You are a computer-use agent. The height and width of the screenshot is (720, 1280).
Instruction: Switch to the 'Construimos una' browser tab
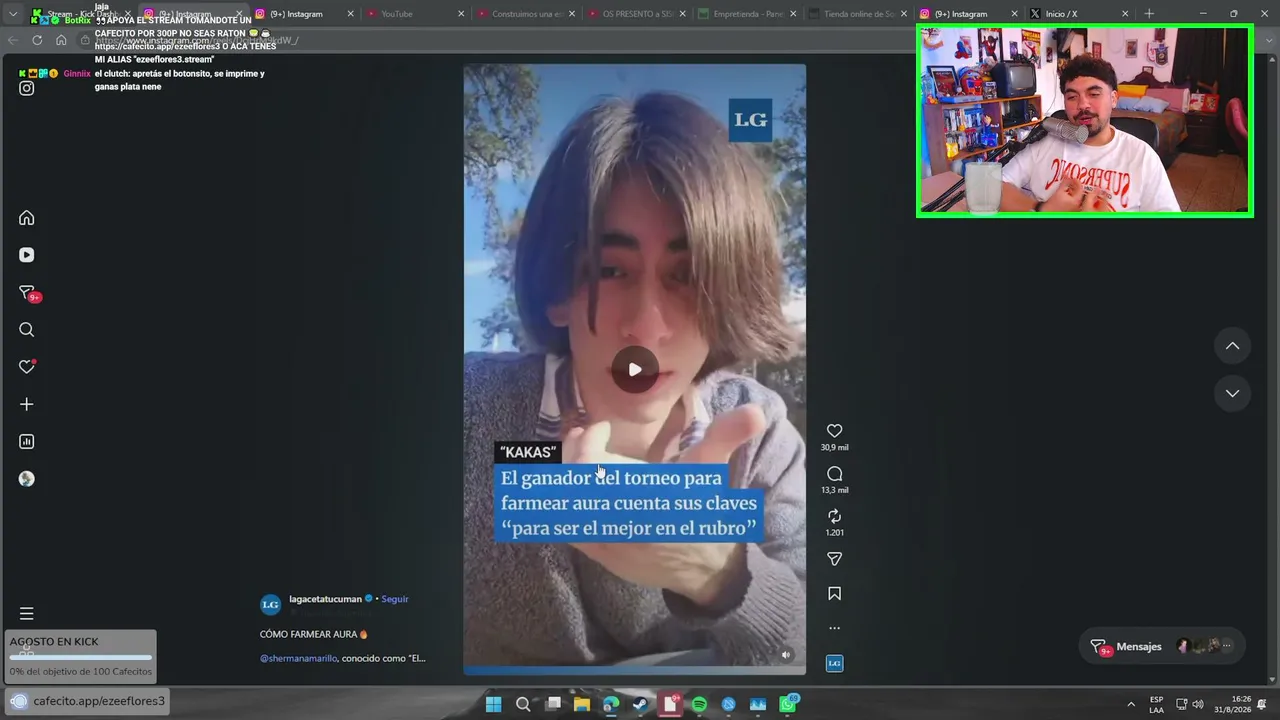click(526, 14)
